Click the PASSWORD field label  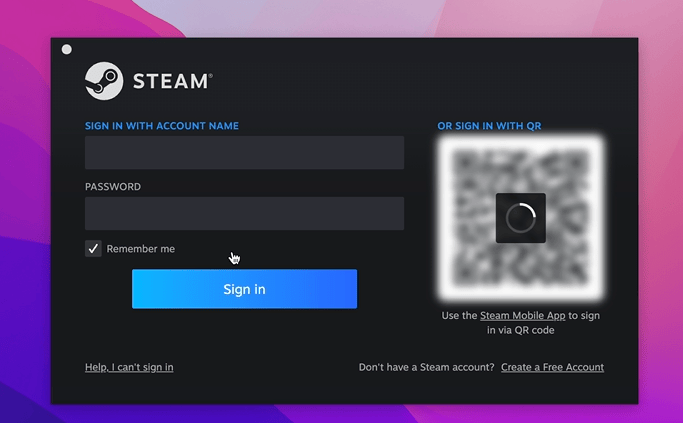pyautogui.click(x=113, y=187)
